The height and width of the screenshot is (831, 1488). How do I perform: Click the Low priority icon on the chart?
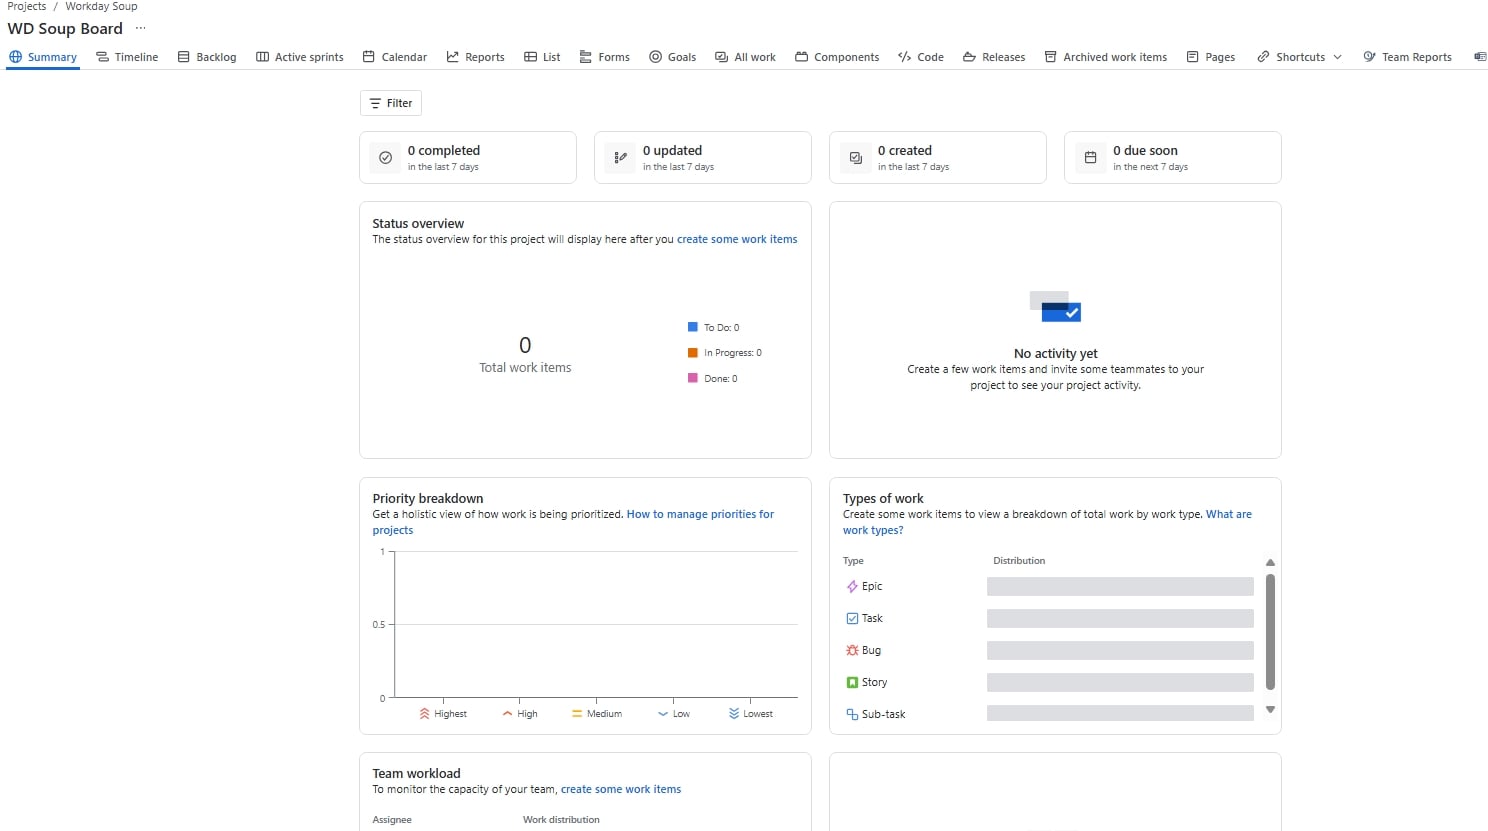663,714
